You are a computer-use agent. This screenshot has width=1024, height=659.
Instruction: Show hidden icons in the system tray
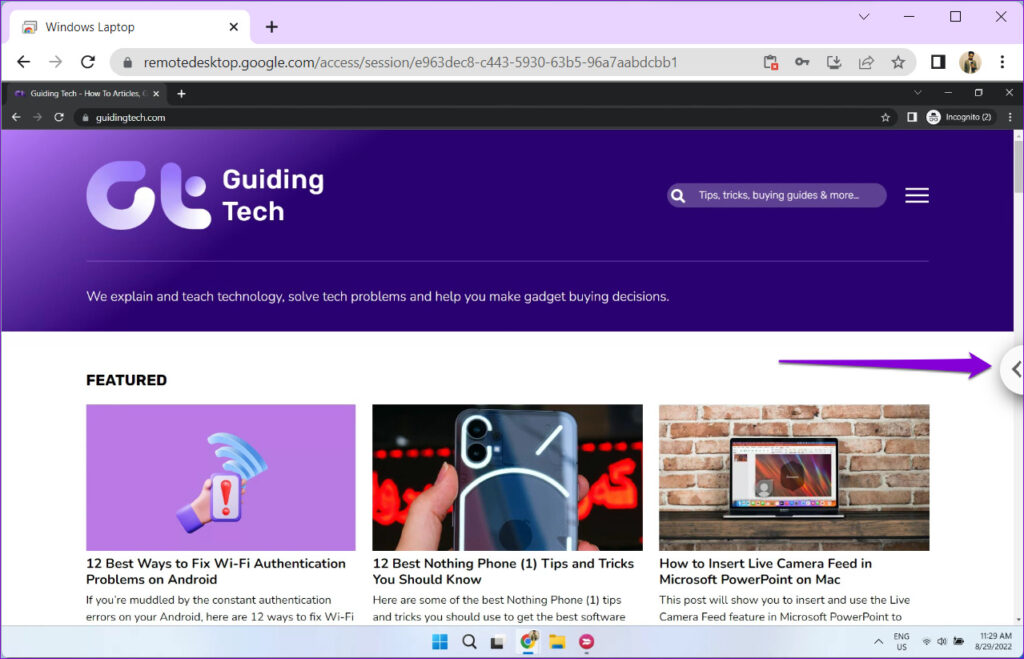coord(877,641)
